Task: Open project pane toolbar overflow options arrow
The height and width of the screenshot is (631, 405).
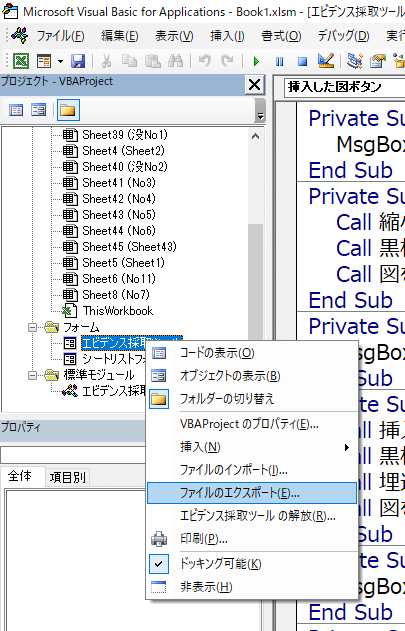Action: tap(260, 111)
